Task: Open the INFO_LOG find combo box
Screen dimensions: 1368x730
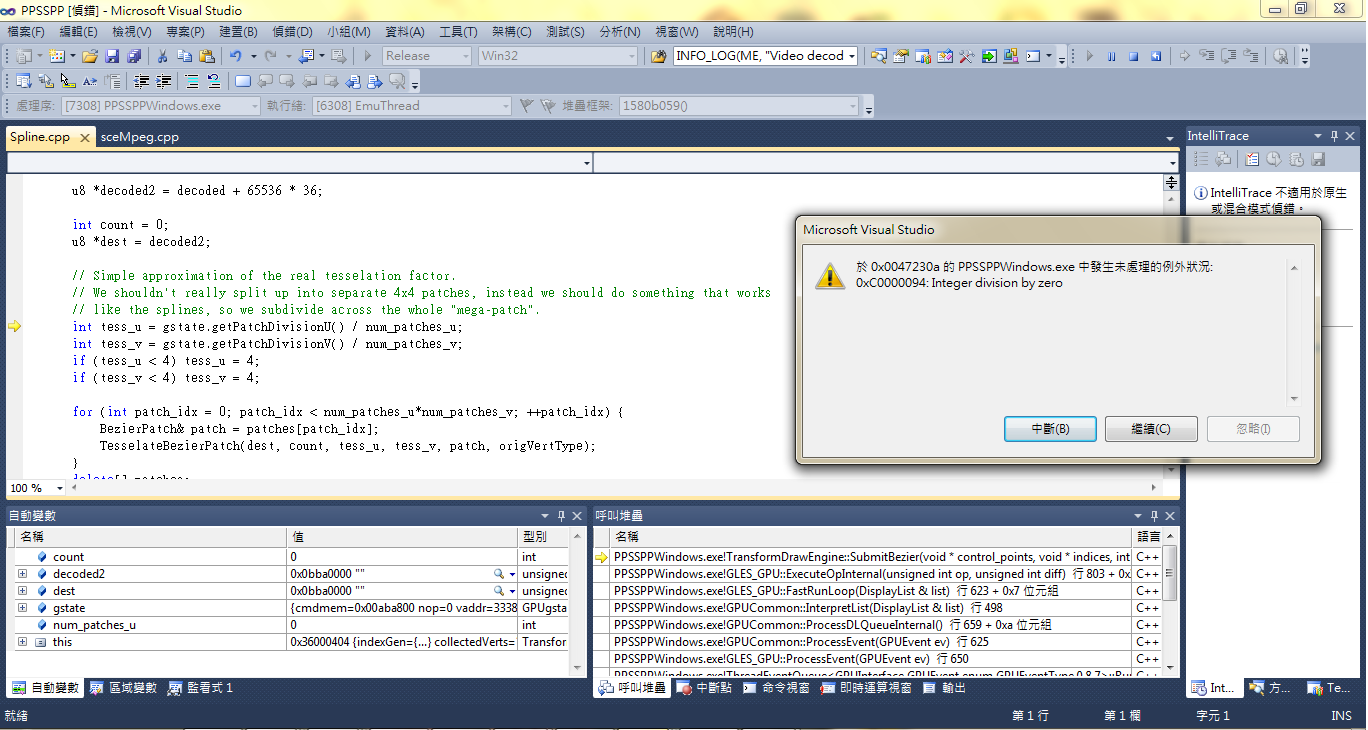Action: (766, 56)
